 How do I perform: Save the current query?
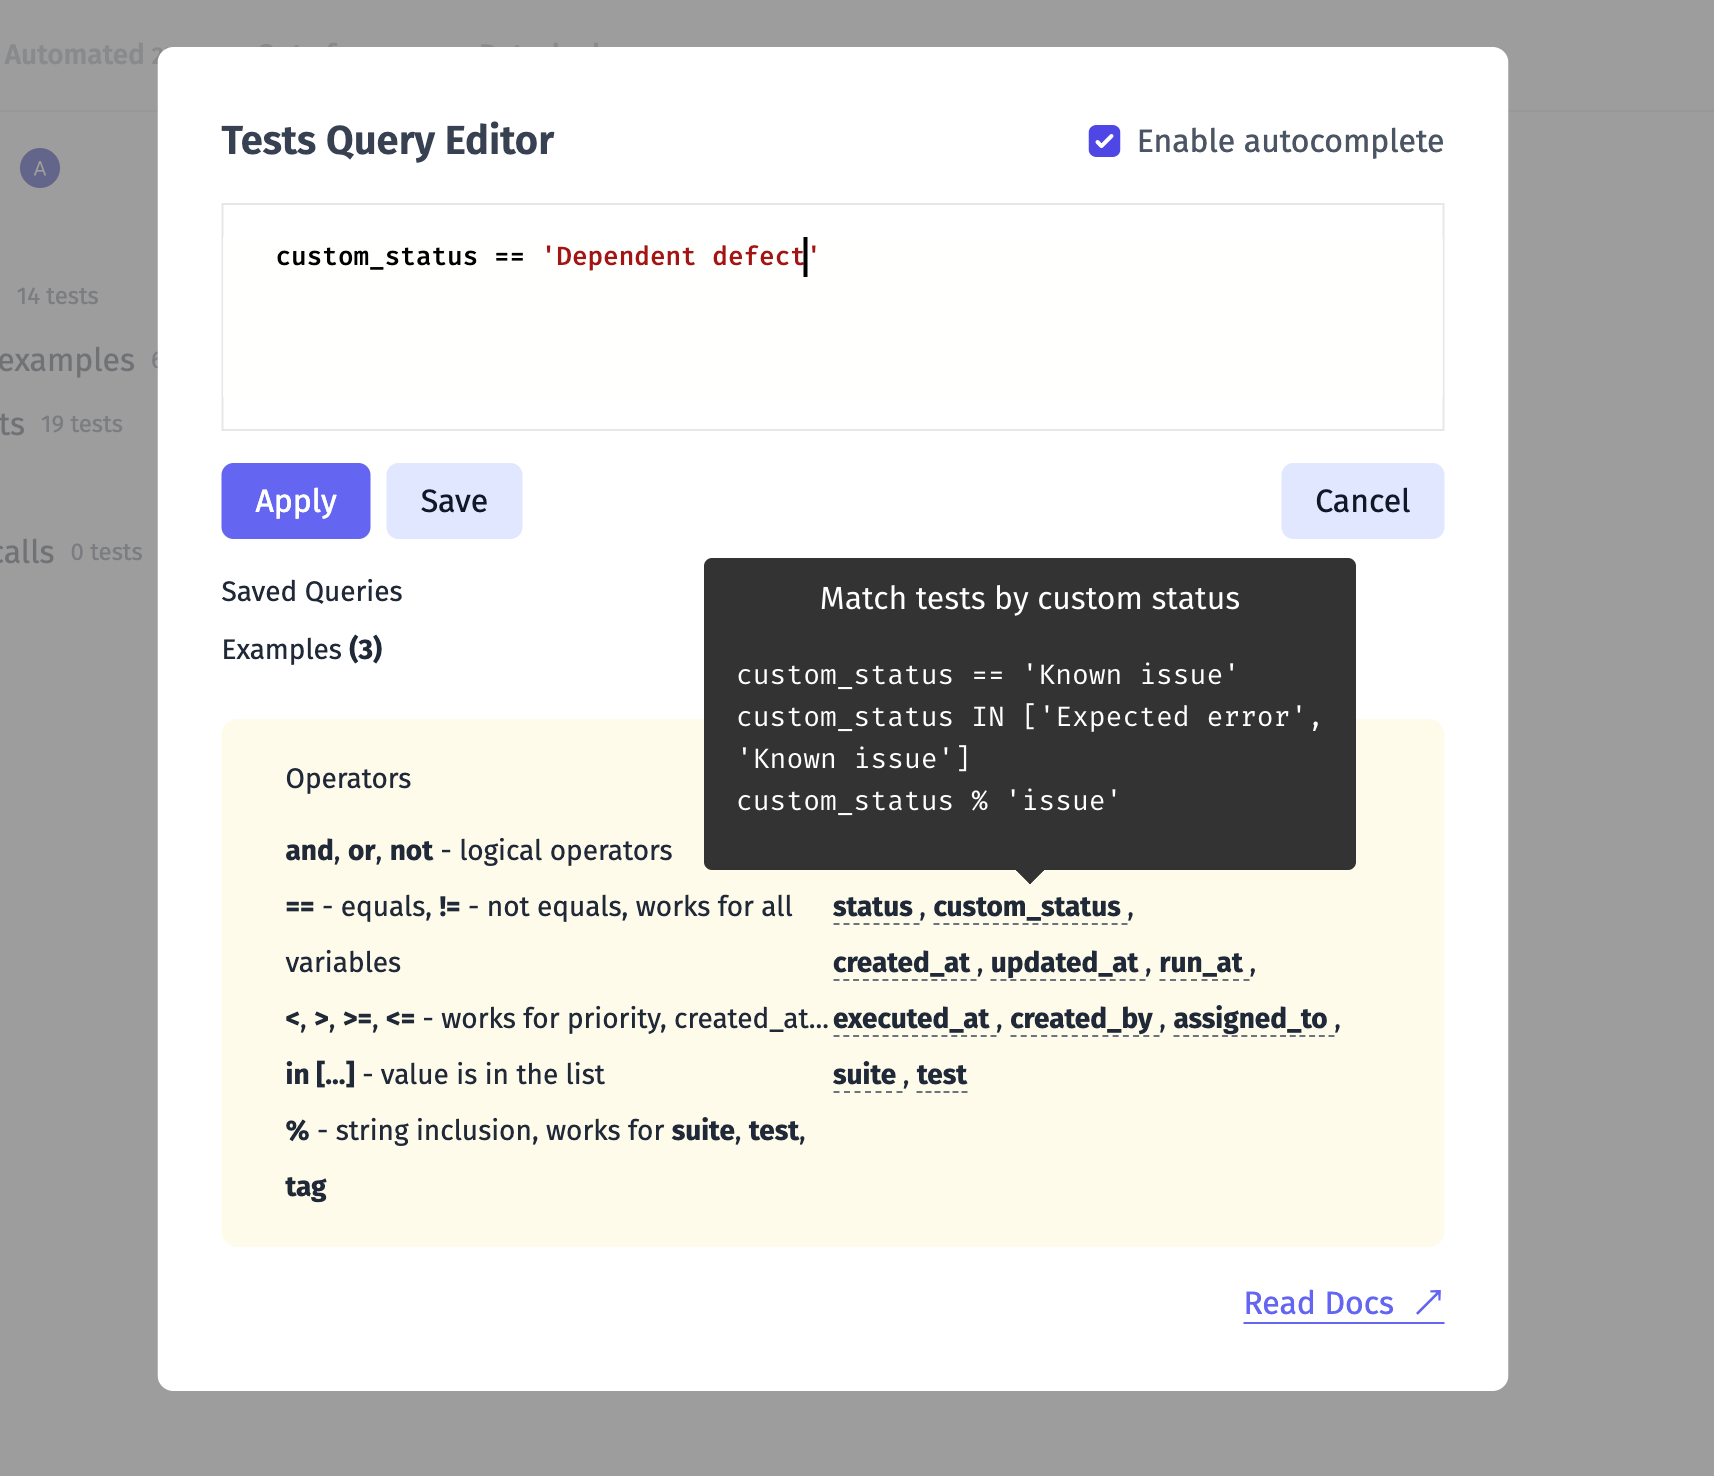pyautogui.click(x=454, y=501)
